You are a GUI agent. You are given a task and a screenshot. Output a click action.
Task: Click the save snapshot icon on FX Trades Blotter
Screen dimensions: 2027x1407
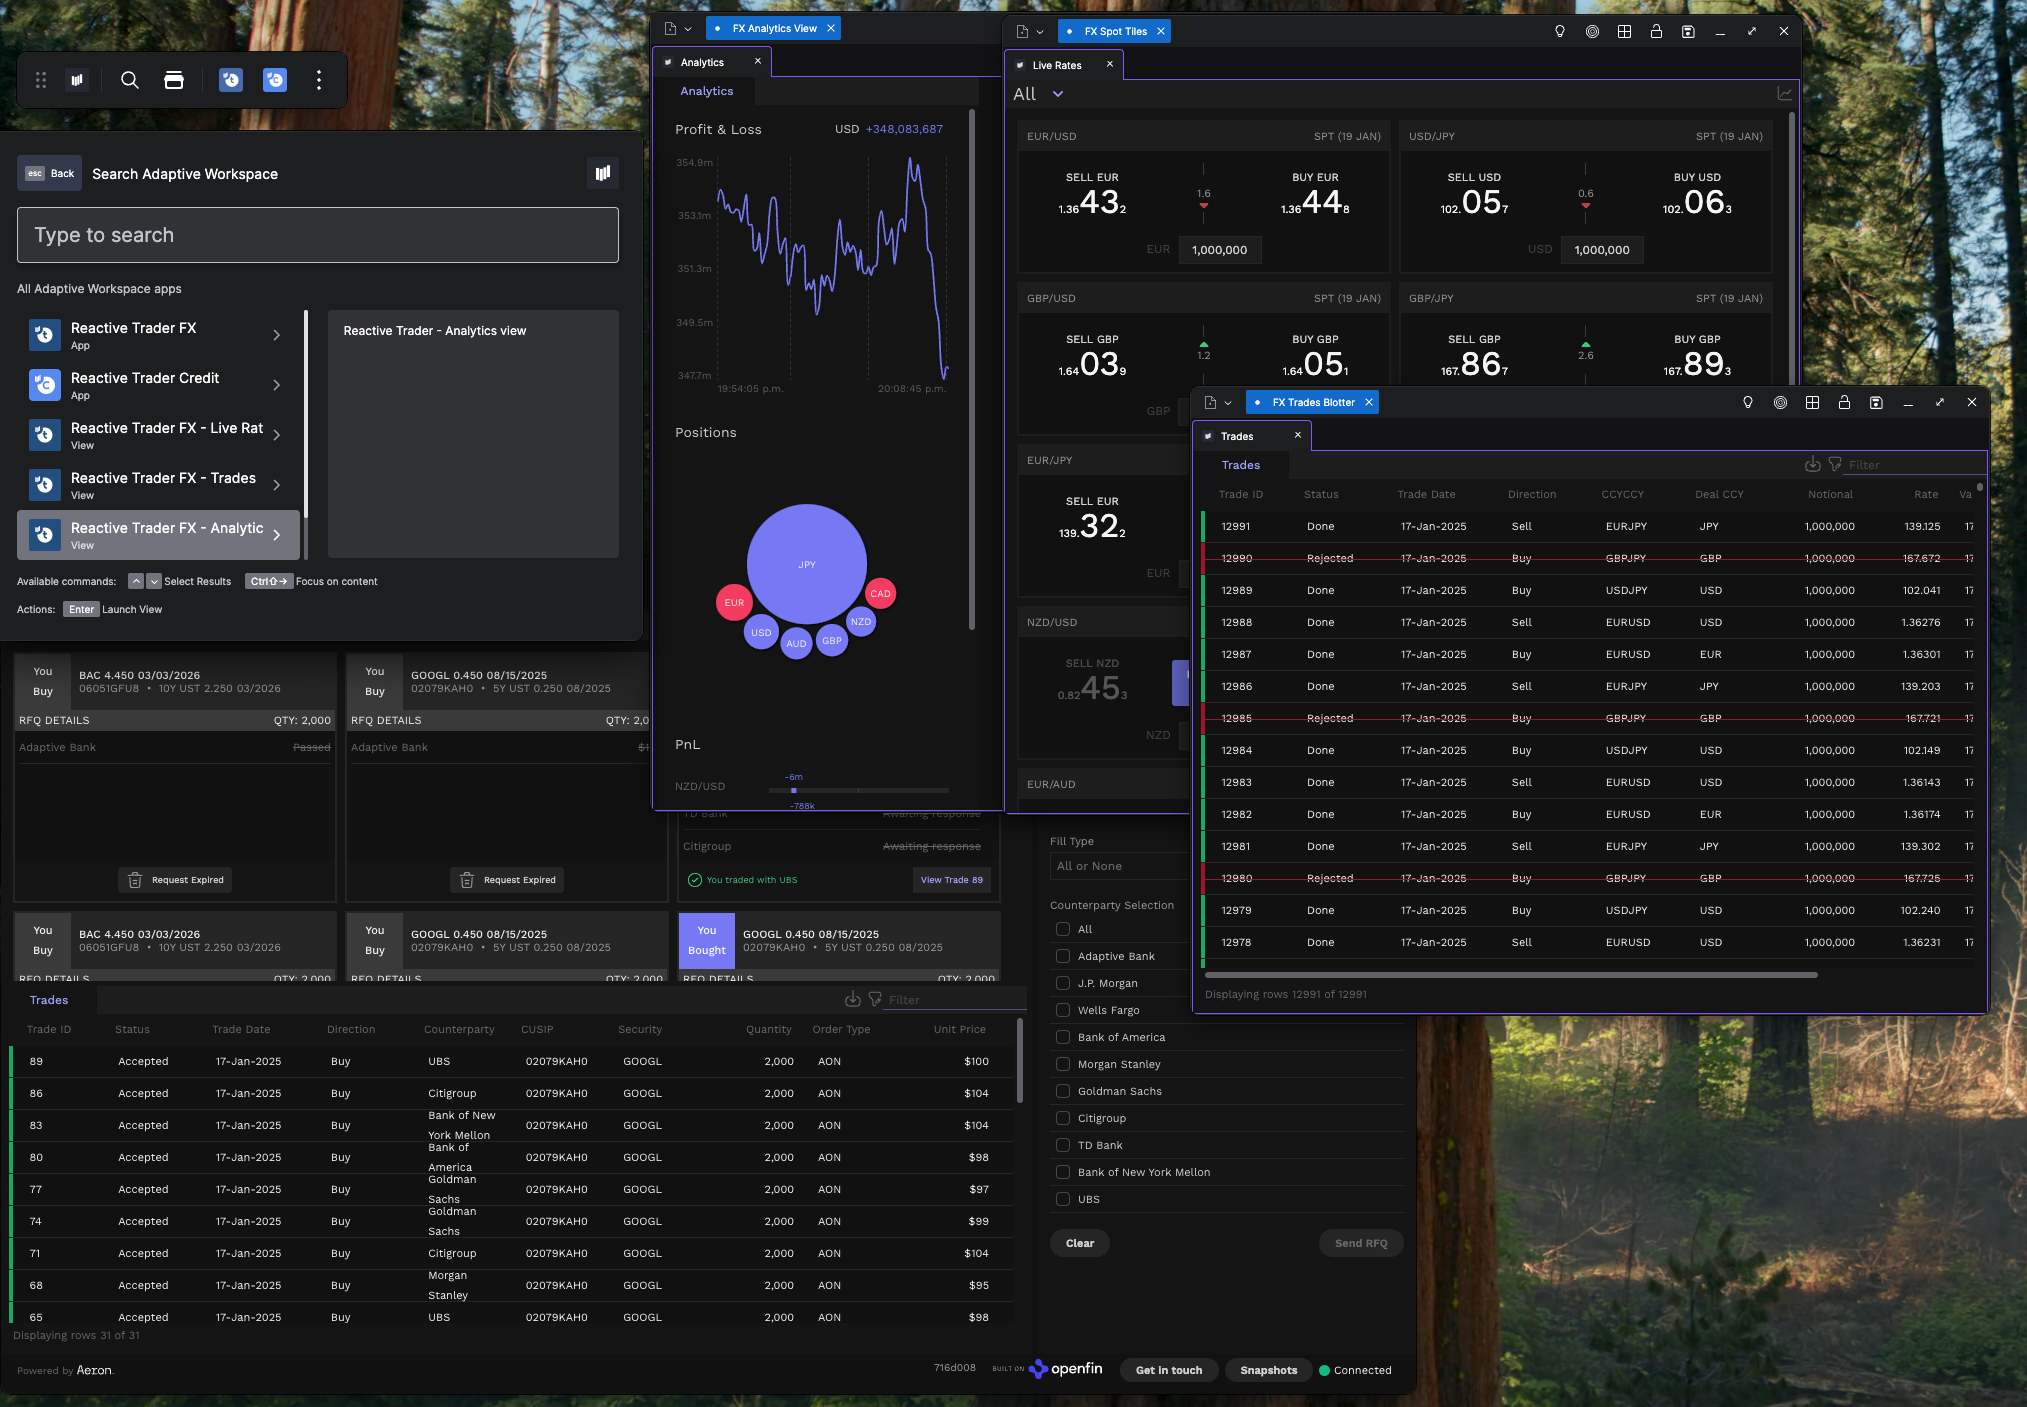(x=1876, y=402)
